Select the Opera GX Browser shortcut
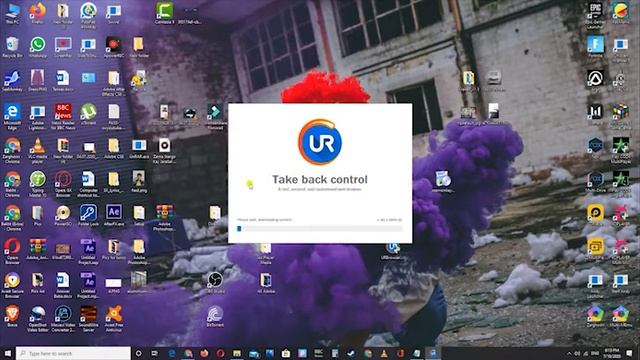Viewport: 640px width, 360px height. [63, 184]
